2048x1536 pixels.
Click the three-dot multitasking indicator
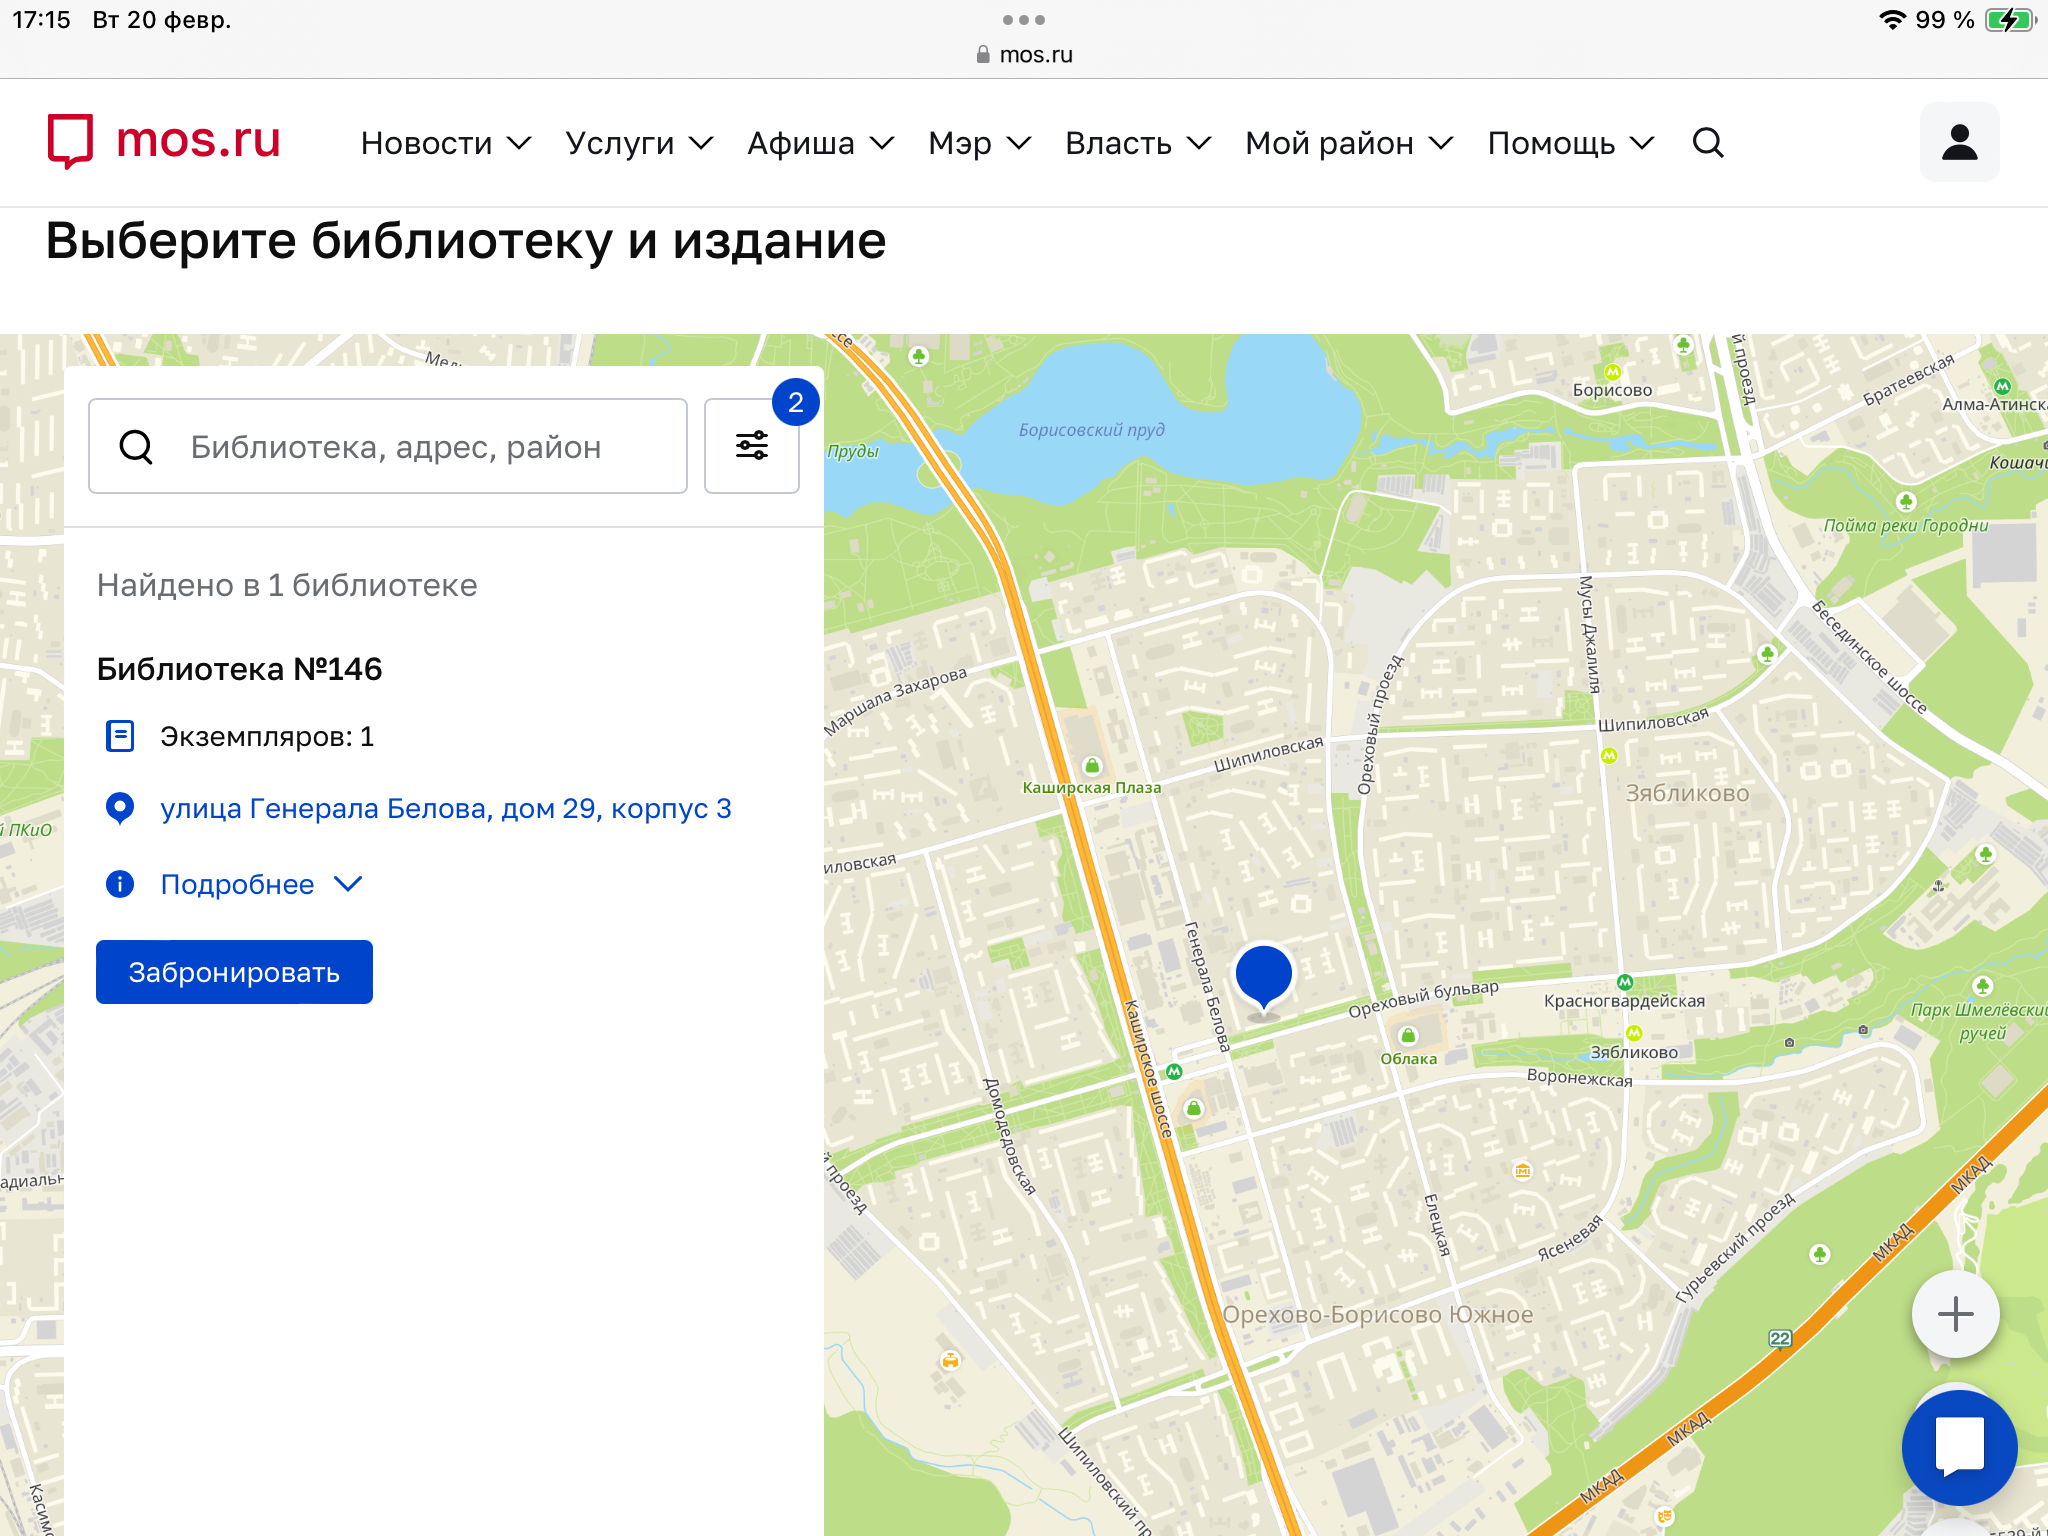tap(1024, 20)
